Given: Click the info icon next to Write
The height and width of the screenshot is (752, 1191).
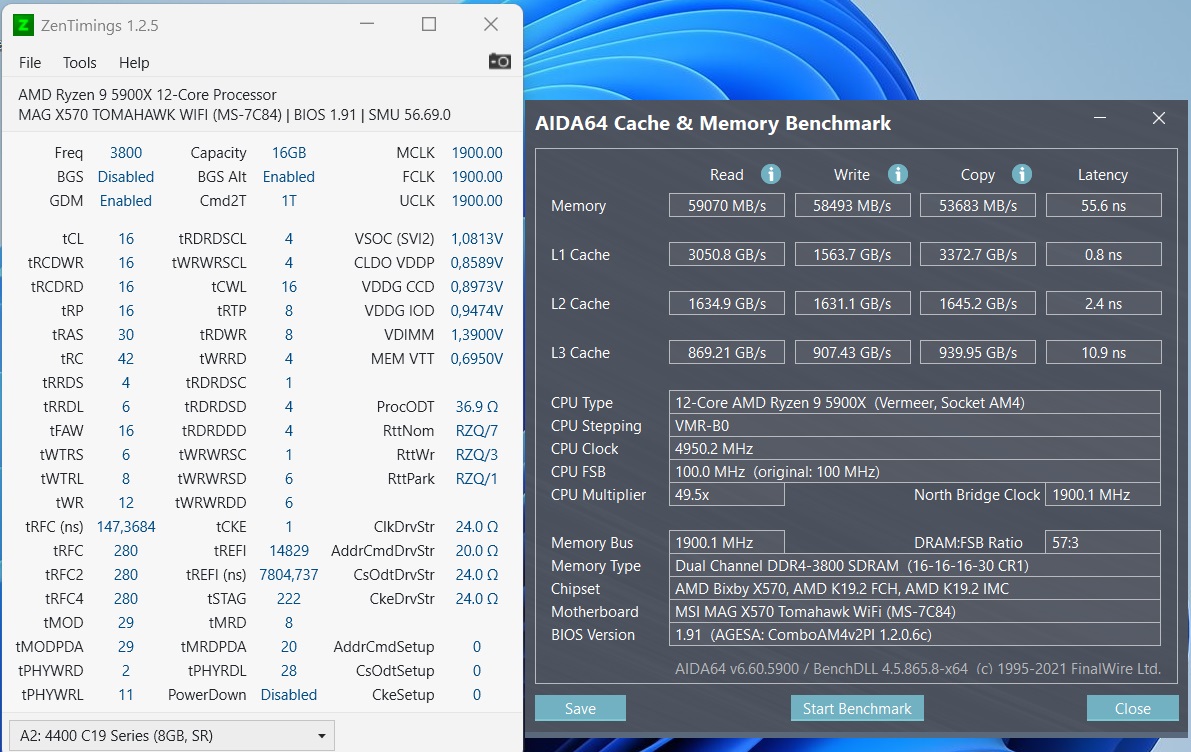Looking at the screenshot, I should tap(897, 174).
